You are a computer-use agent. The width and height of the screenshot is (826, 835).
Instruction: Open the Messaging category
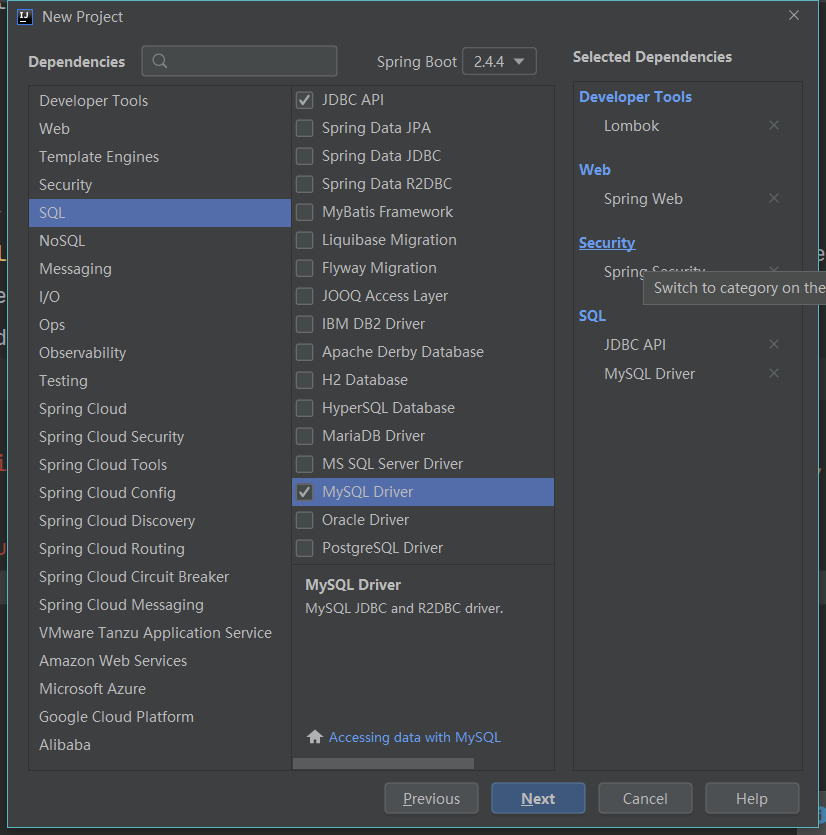pos(160,269)
